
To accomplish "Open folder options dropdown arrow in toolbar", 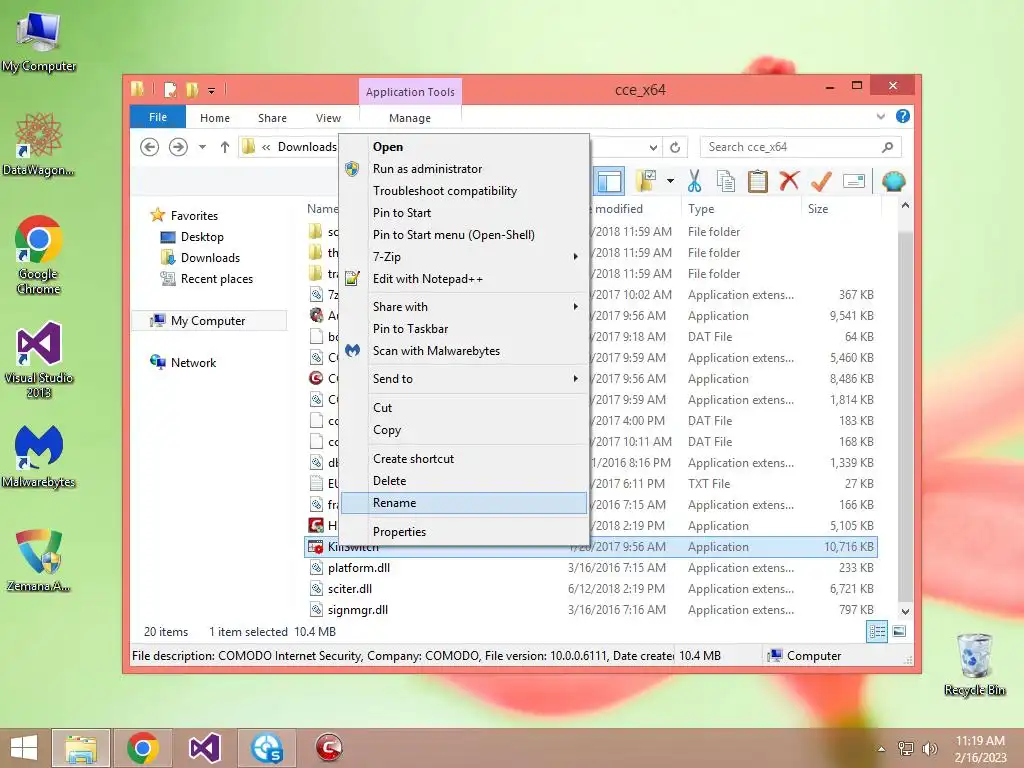I will (670, 182).
